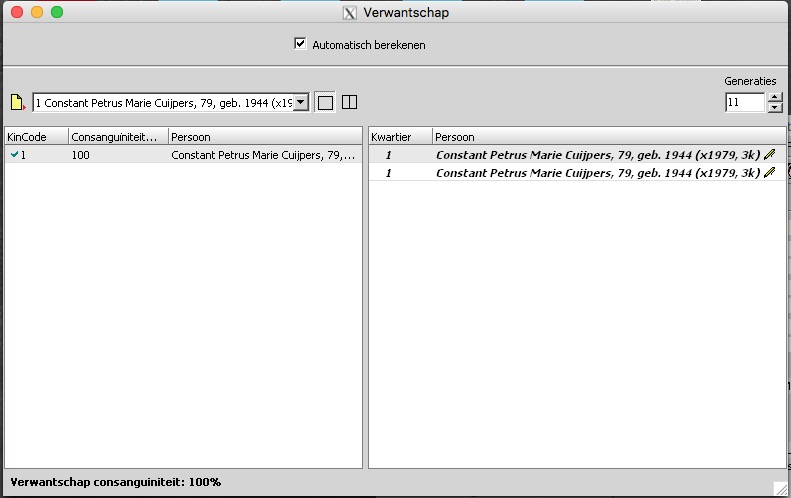Click the checkmark icon next to KinCode 1
The width and height of the screenshot is (791, 498).
(14, 155)
